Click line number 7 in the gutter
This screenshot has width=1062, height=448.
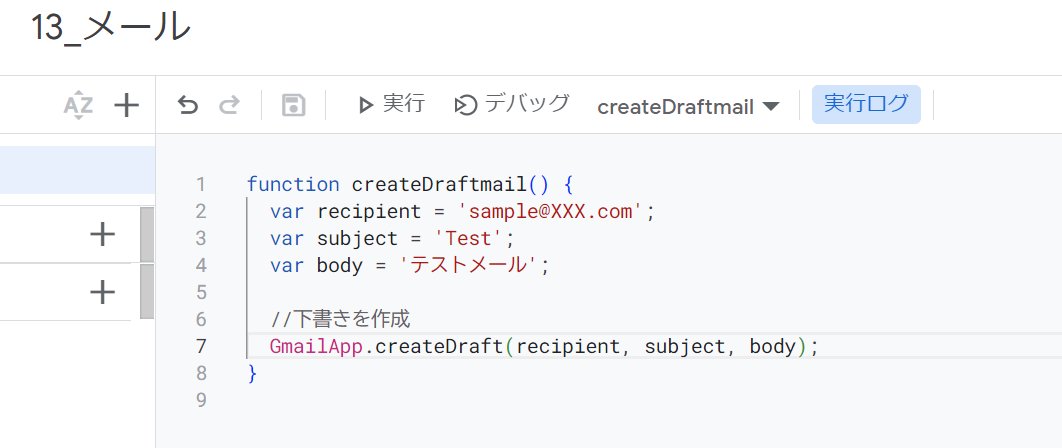200,346
